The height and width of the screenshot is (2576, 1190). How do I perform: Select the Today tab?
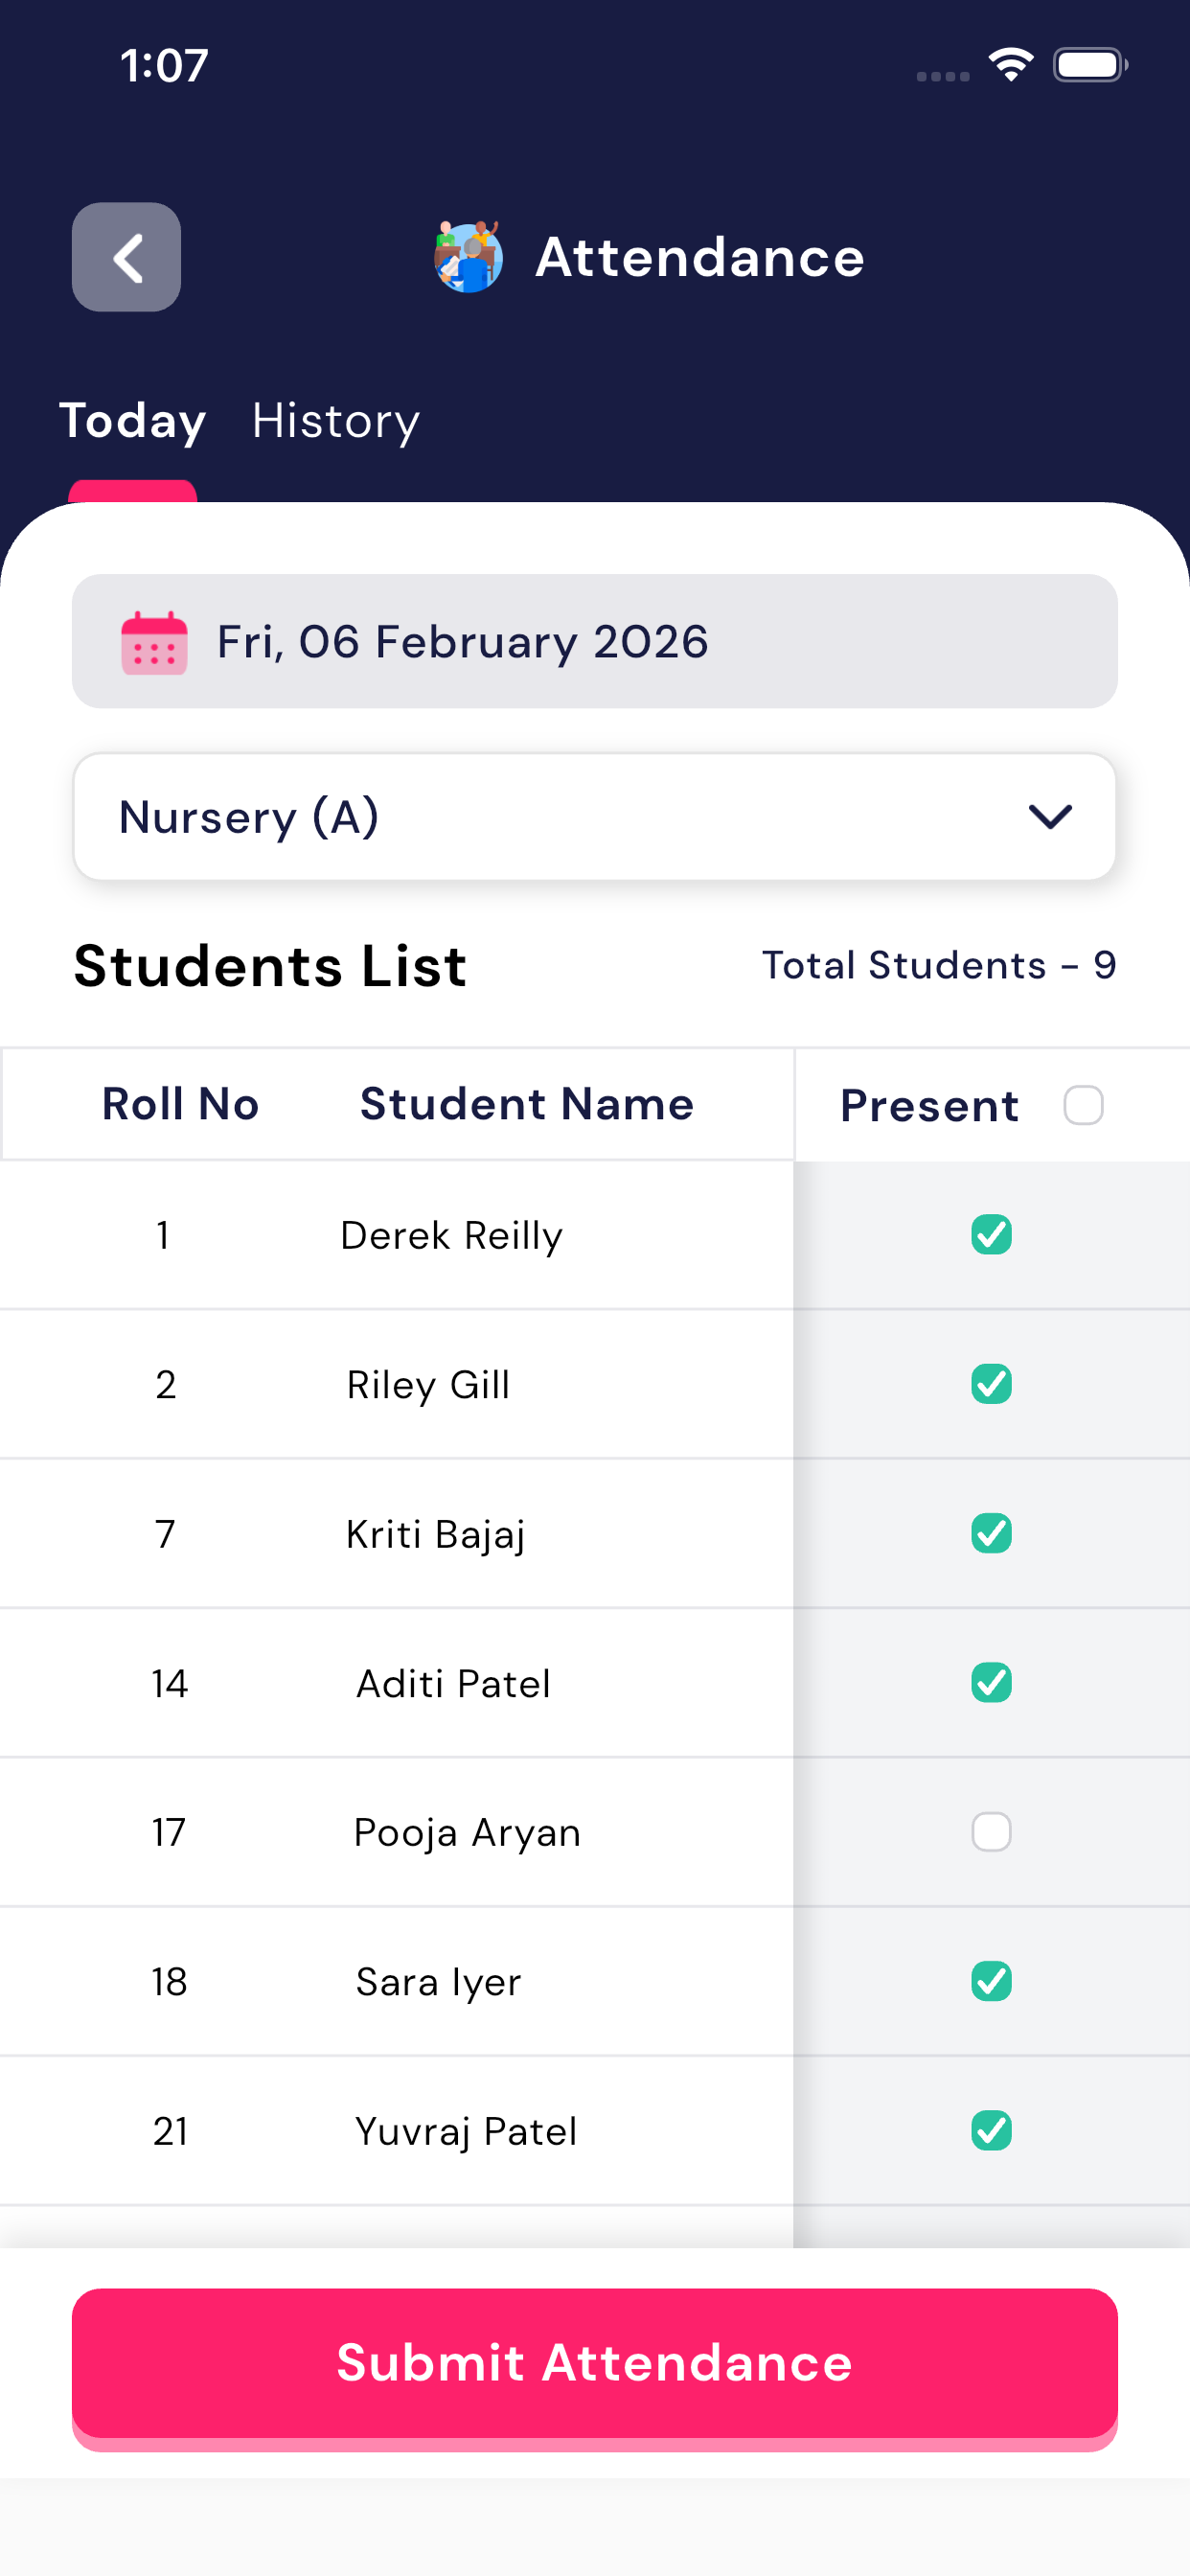point(132,421)
